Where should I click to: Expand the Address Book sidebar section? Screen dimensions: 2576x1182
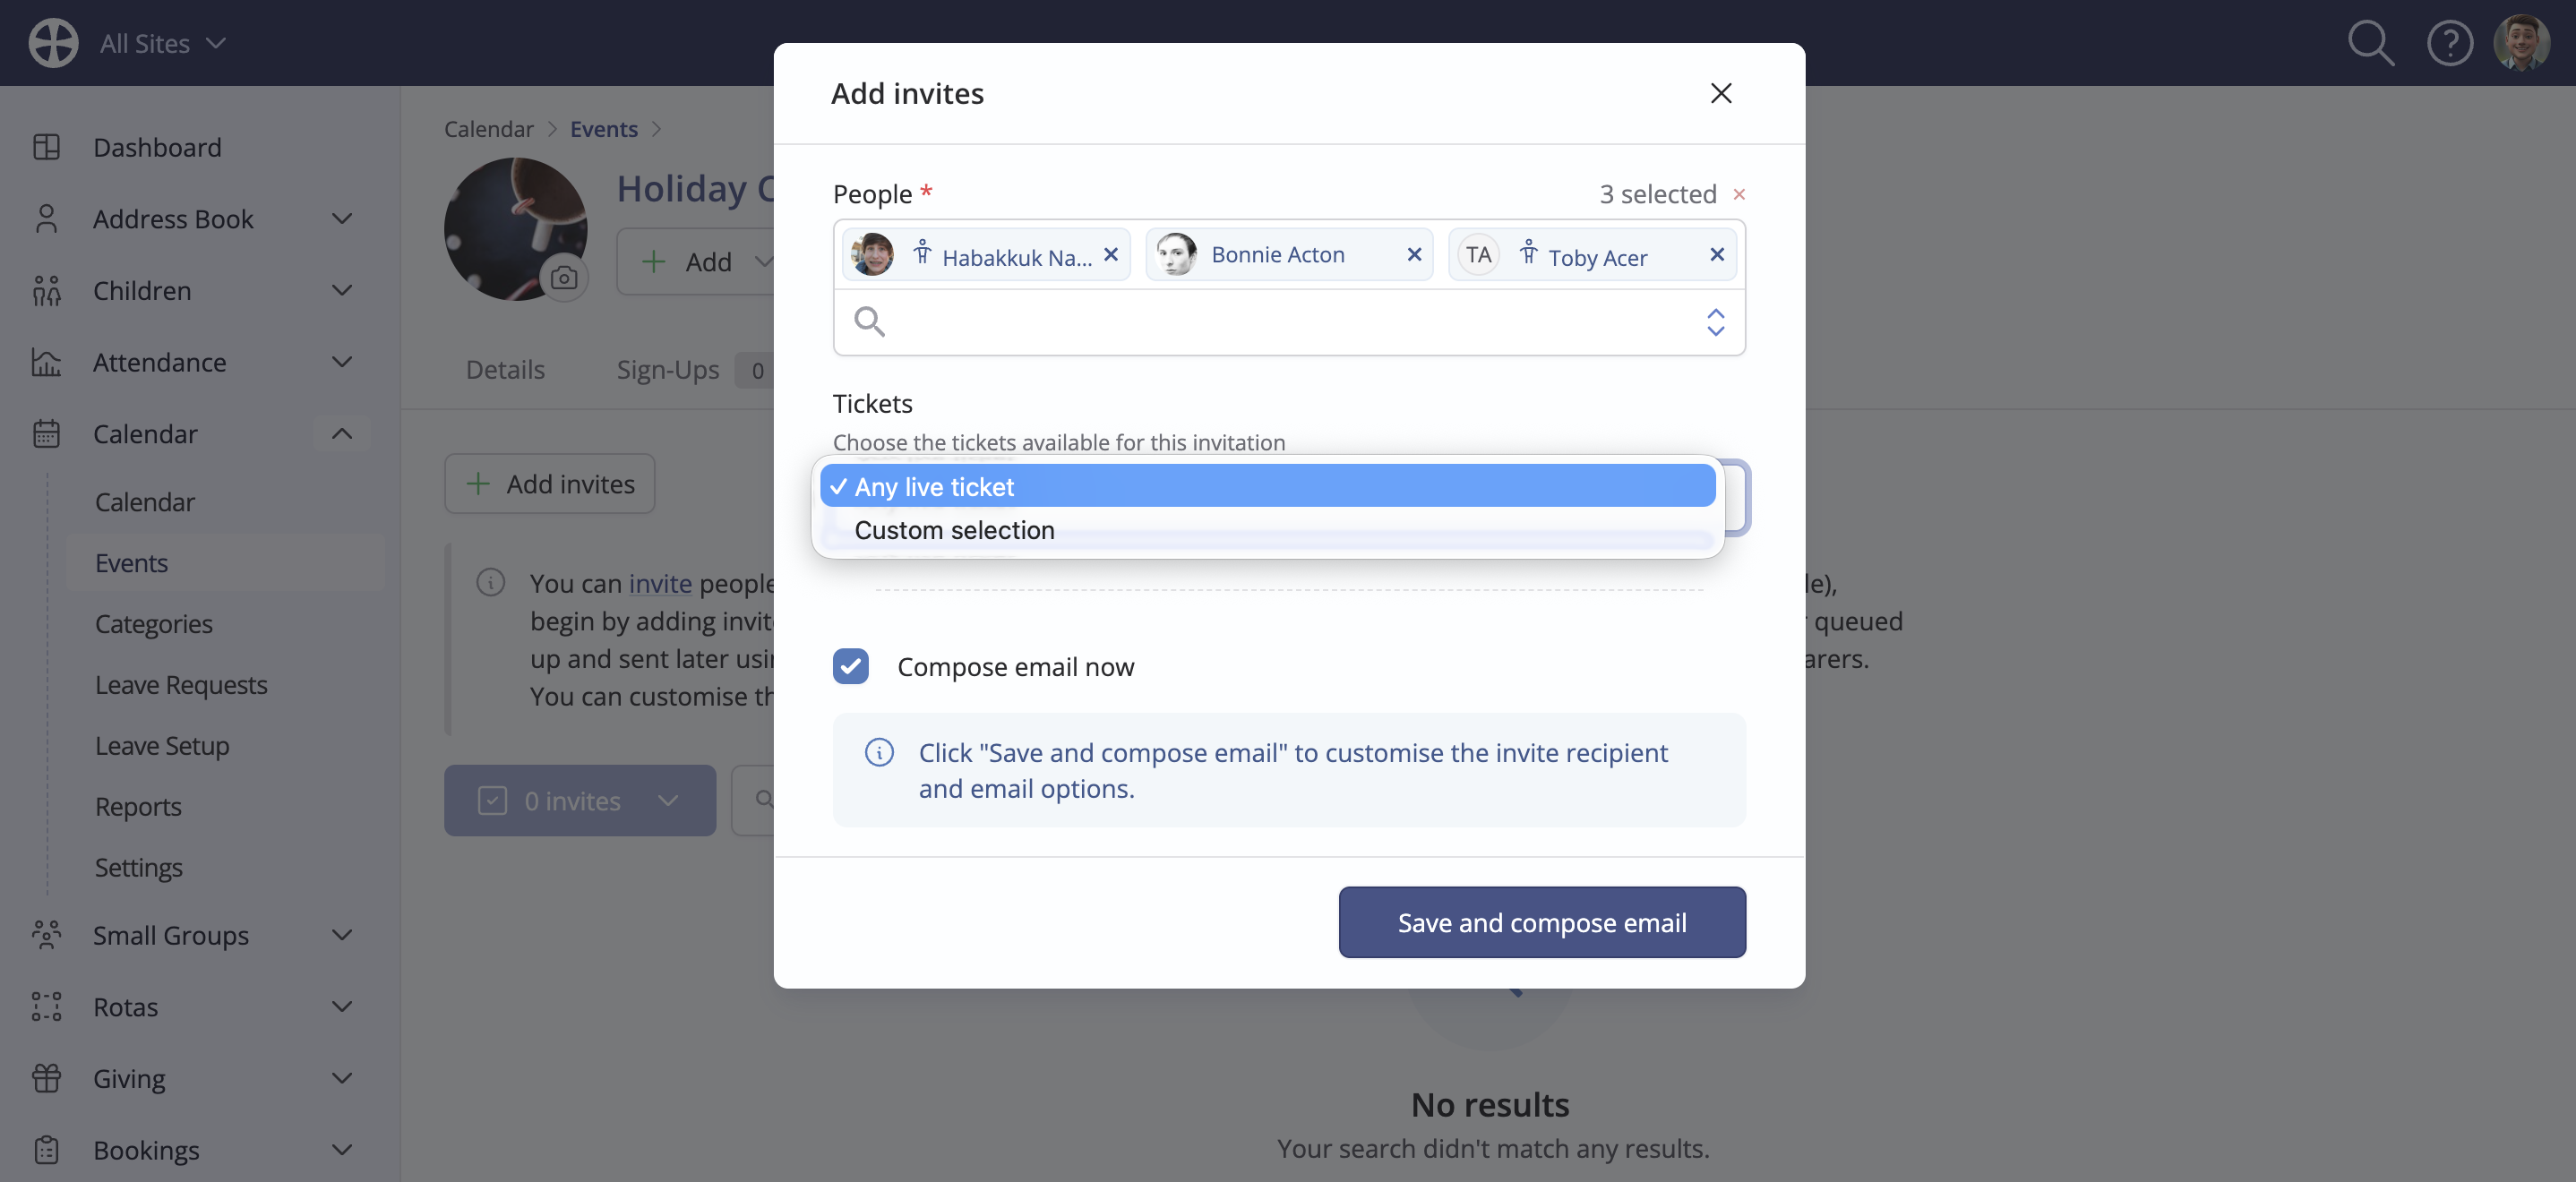tap(342, 219)
